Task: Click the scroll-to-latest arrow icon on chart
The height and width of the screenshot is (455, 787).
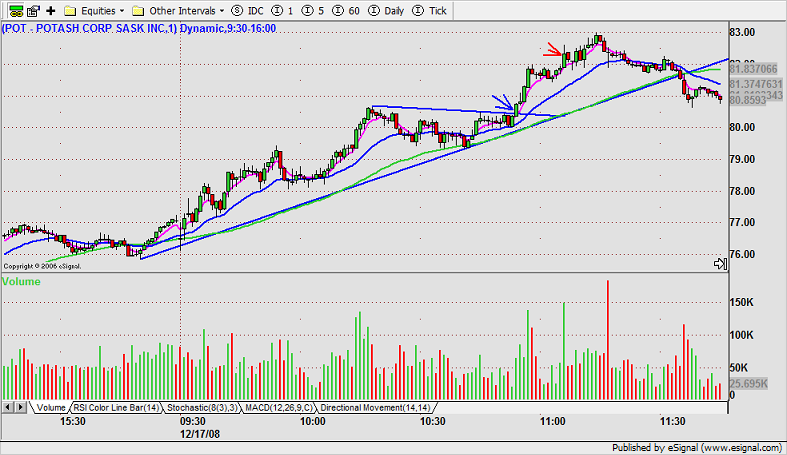Action: (x=720, y=263)
